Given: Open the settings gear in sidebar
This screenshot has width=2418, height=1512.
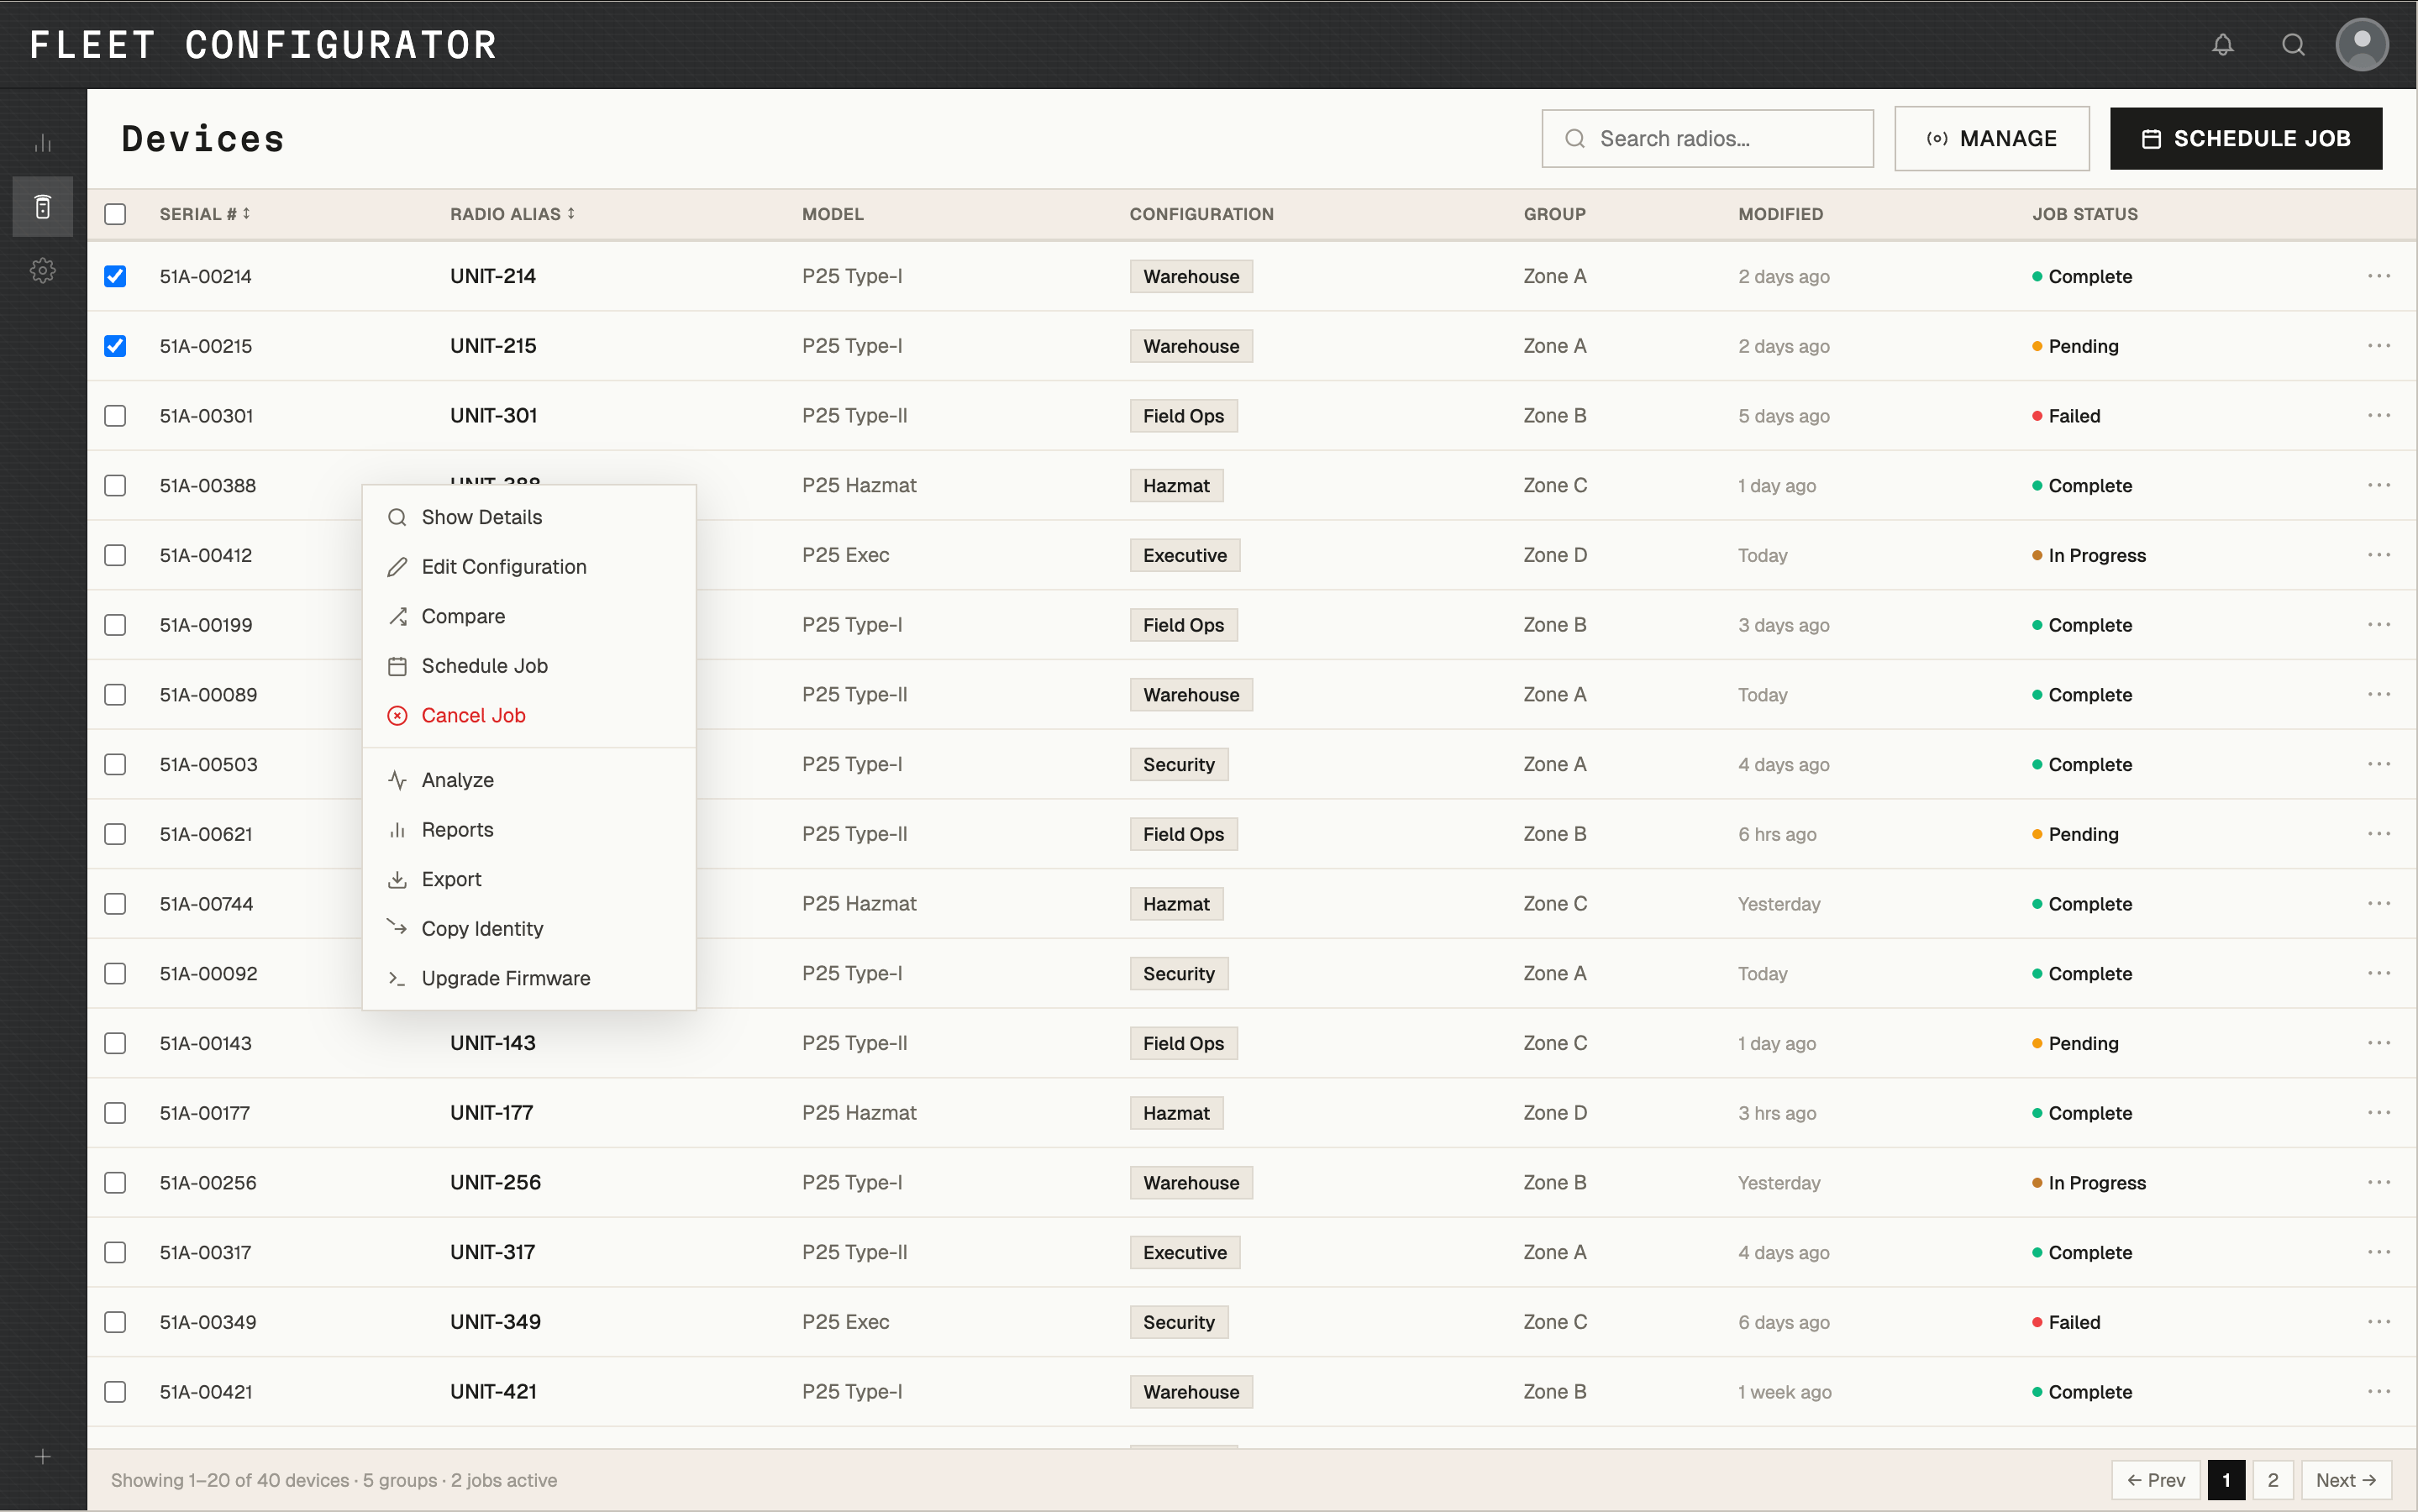Looking at the screenshot, I should (42, 270).
